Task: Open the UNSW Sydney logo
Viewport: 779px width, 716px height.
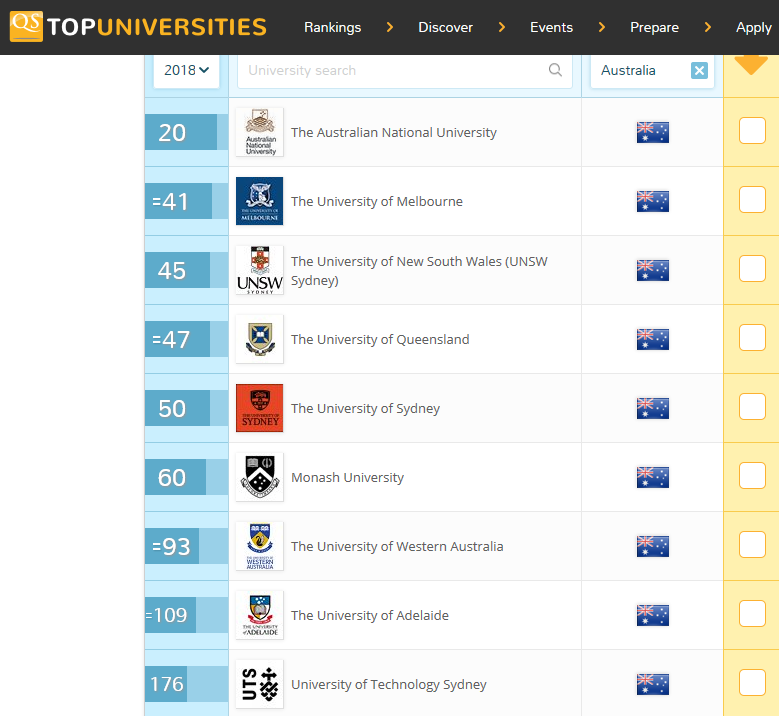Action: (259, 270)
